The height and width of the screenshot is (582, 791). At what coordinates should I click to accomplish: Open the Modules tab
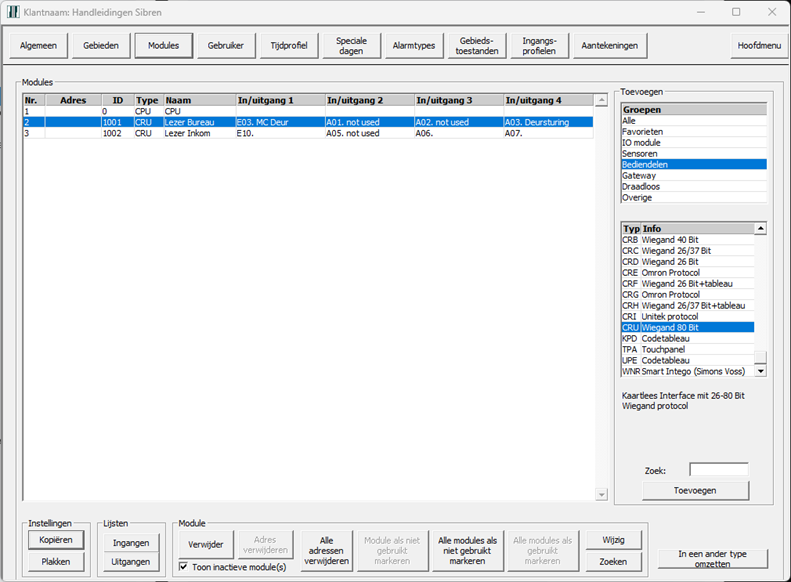pos(163,45)
